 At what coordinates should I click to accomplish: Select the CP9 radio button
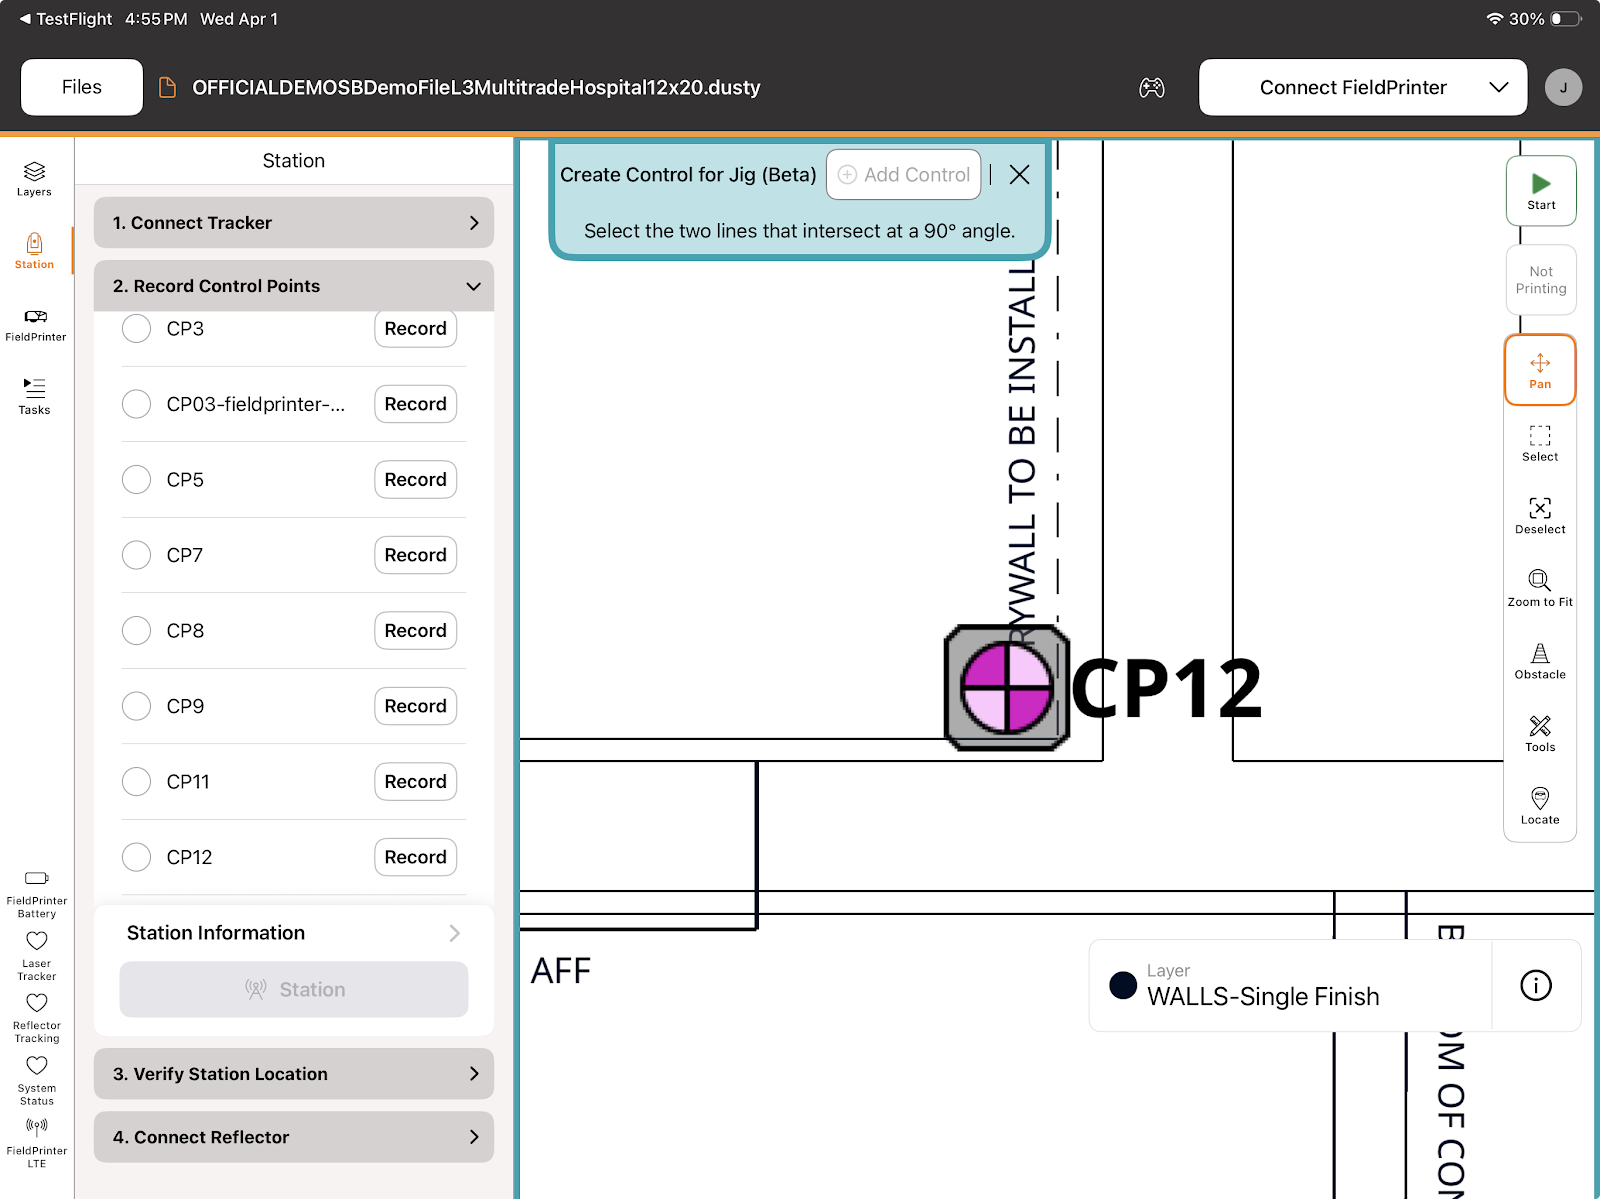coord(136,706)
